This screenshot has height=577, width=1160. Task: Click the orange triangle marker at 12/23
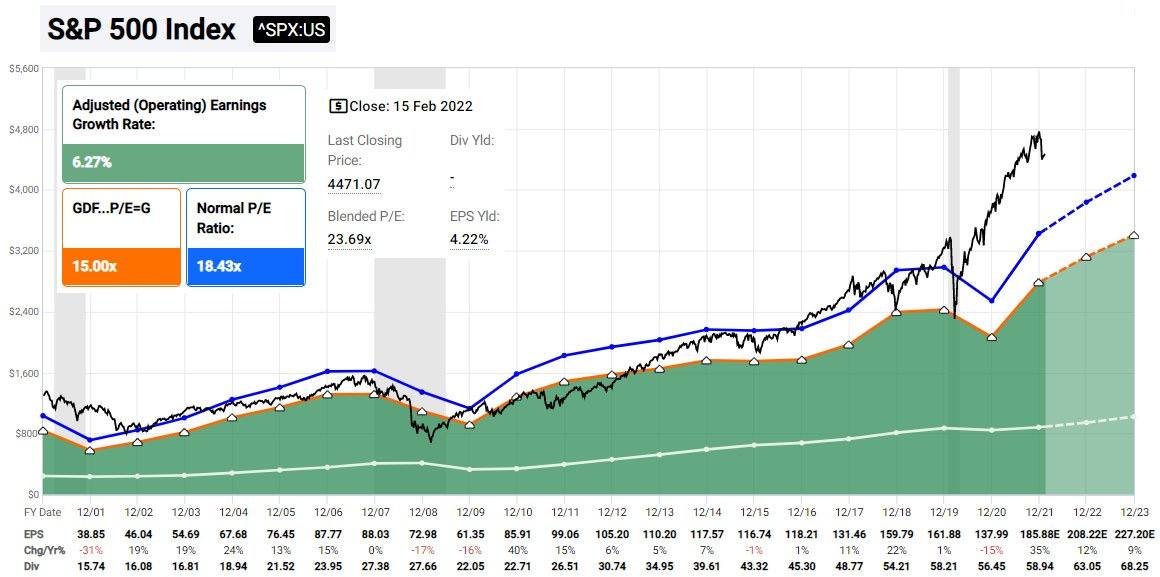click(x=1134, y=235)
